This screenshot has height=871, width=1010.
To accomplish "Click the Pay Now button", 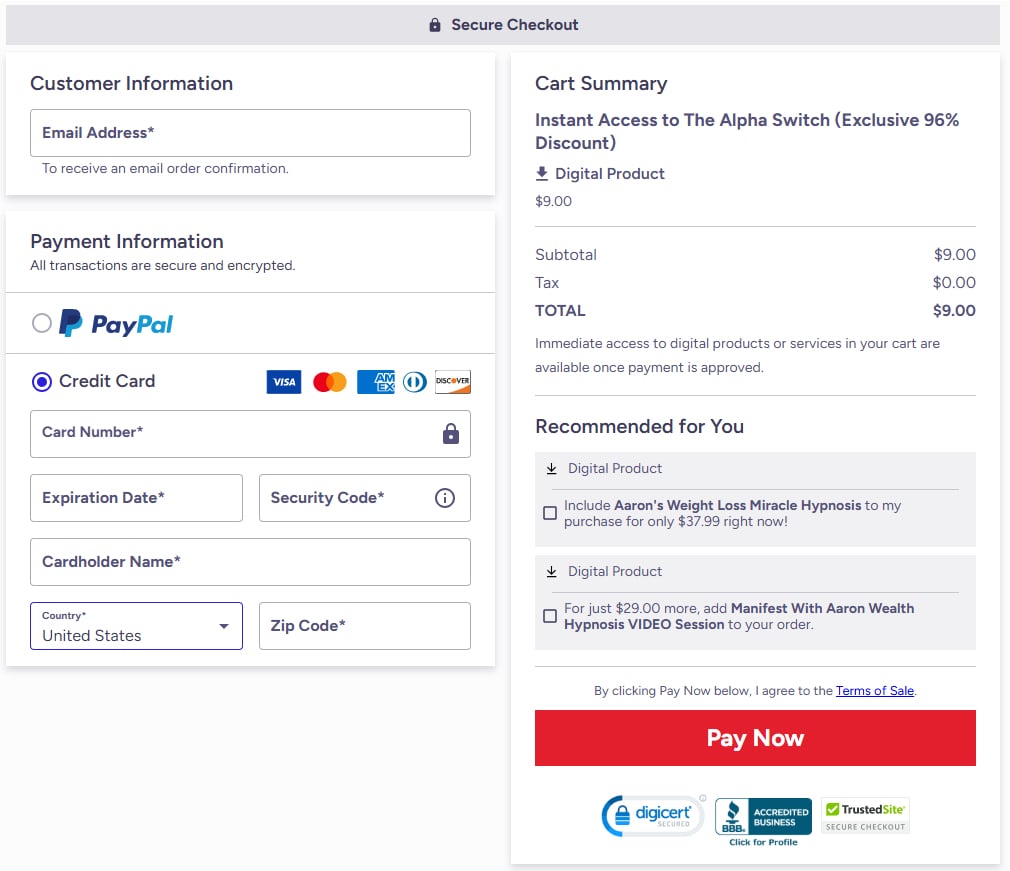I will point(755,738).
